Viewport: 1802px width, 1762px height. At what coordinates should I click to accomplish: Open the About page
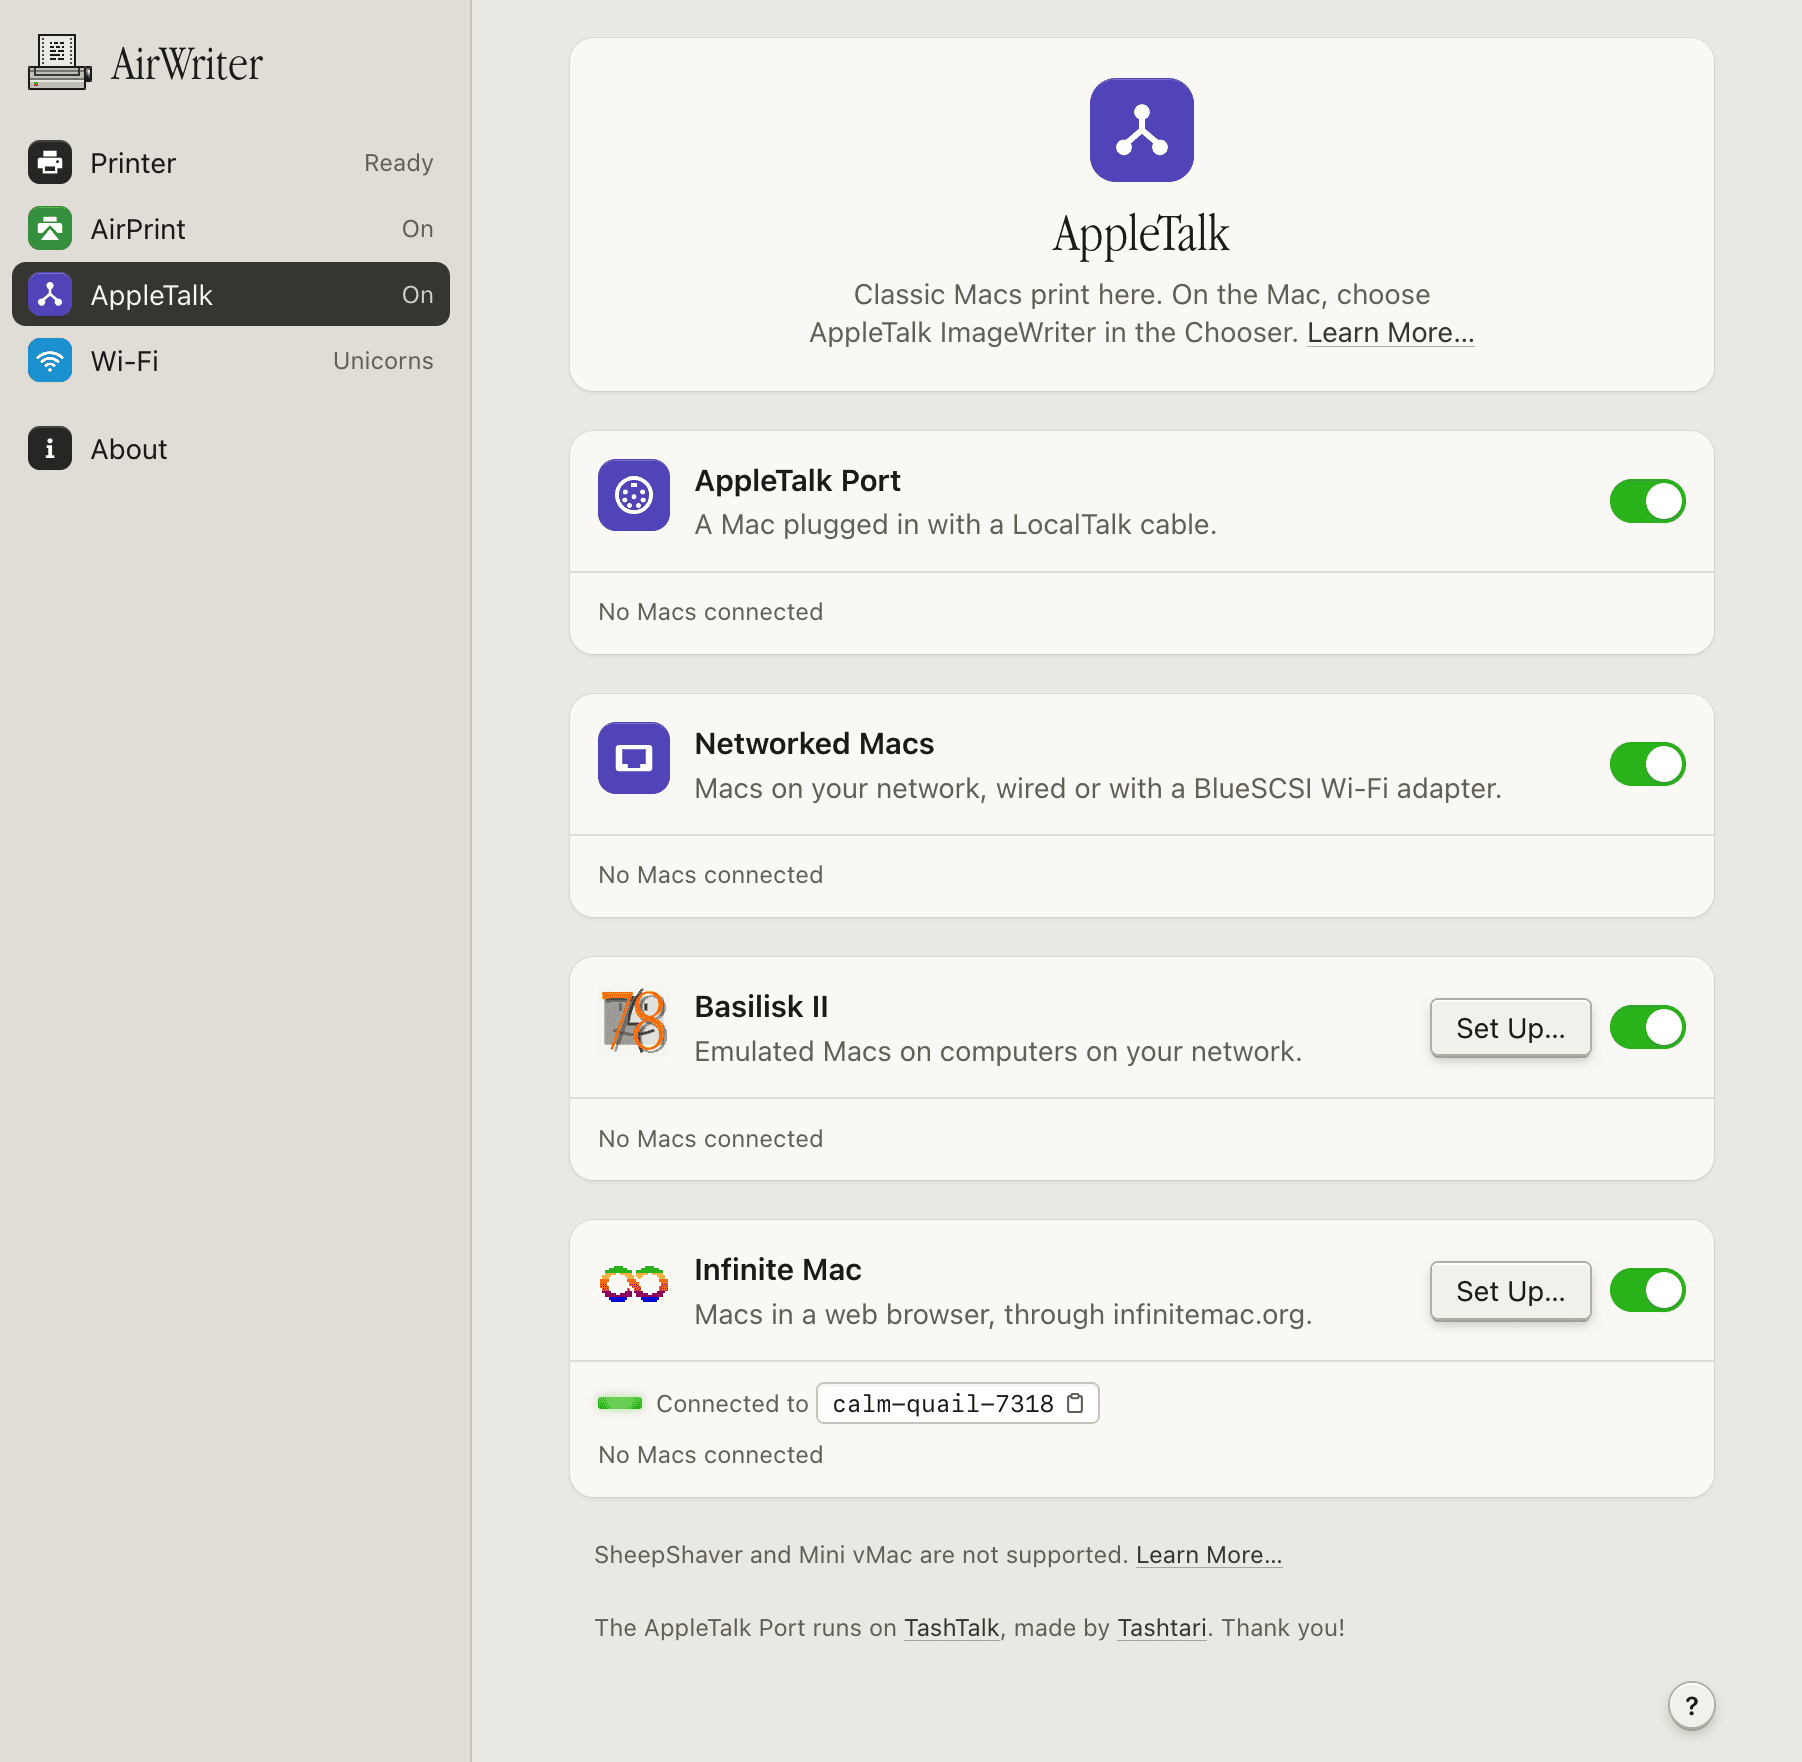(231, 448)
